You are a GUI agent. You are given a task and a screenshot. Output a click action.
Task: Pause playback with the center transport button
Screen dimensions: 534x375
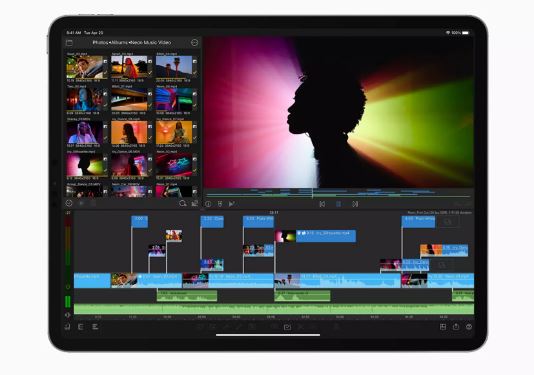339,204
